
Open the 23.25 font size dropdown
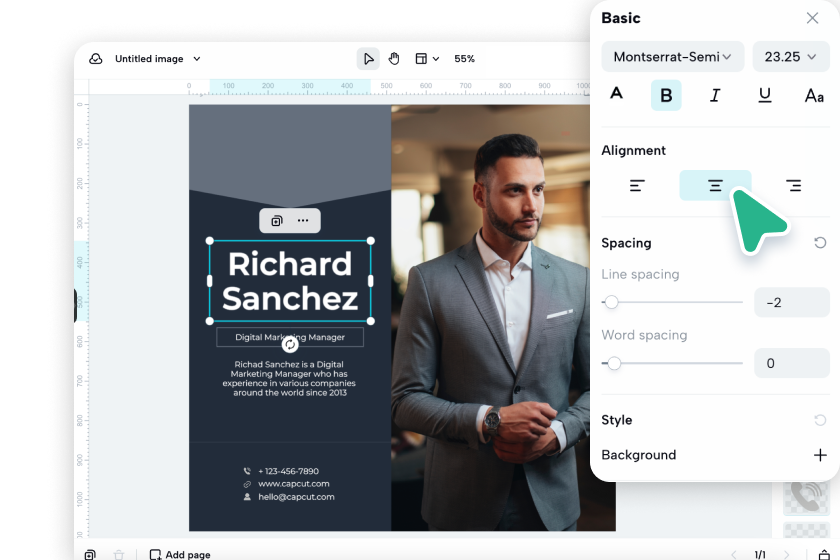click(x=791, y=57)
